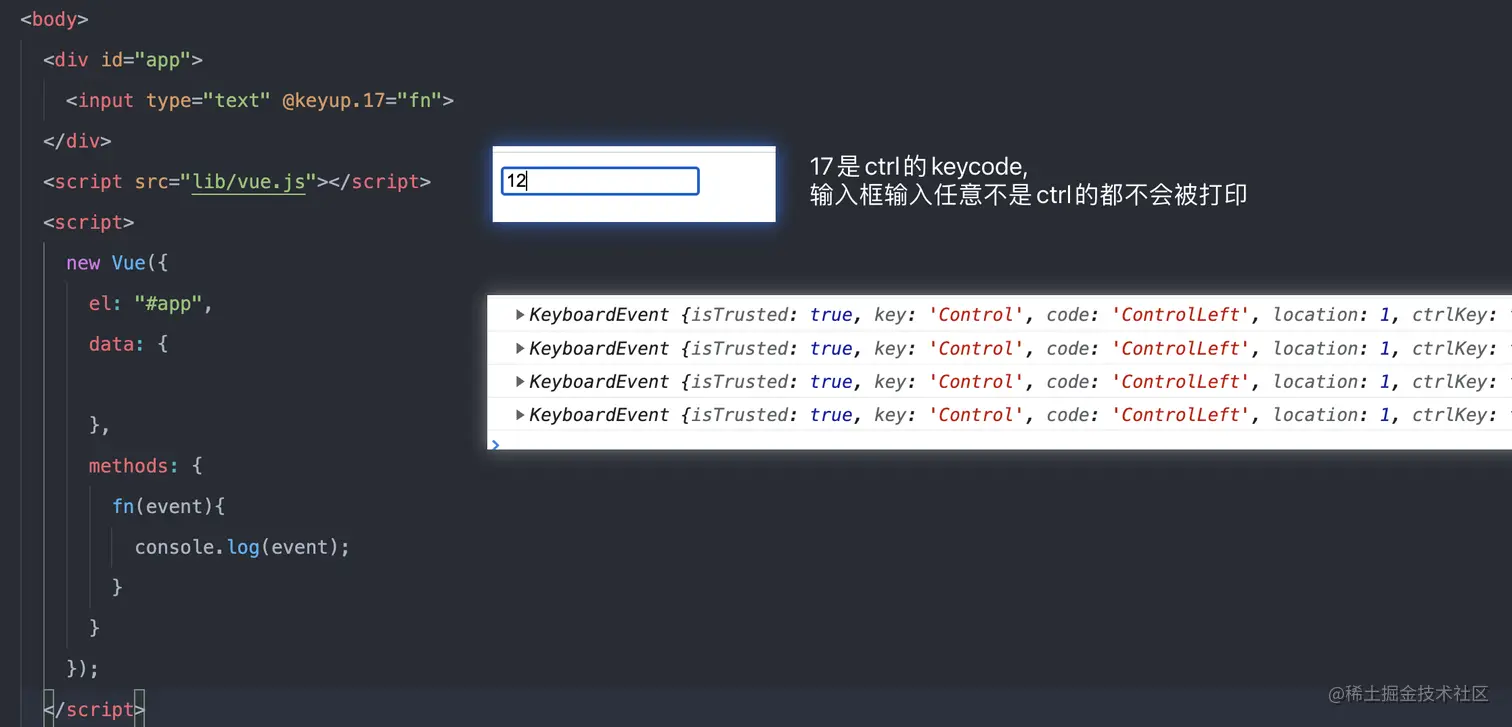Click the text input containing 12

(x=600, y=181)
